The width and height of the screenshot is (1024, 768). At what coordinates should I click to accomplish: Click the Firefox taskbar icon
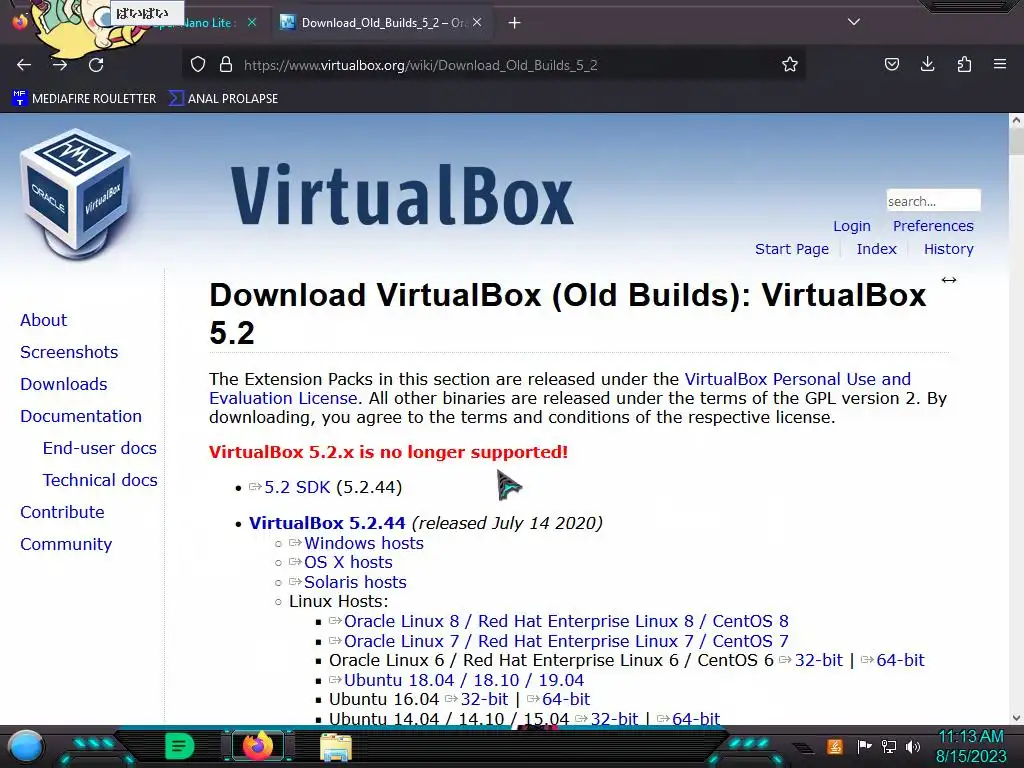point(258,746)
